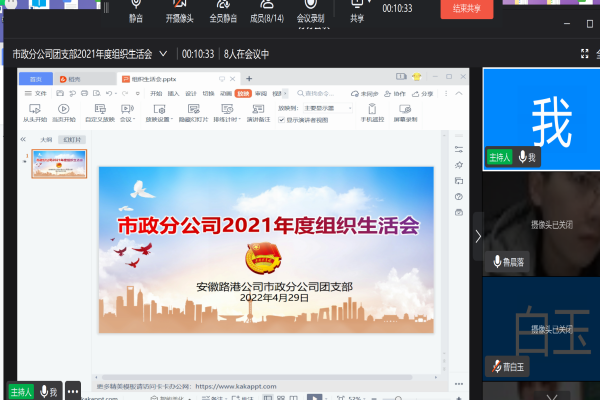Screen dimensions: 600x400
Task: Add new tab with plus icon
Action: click(249, 78)
